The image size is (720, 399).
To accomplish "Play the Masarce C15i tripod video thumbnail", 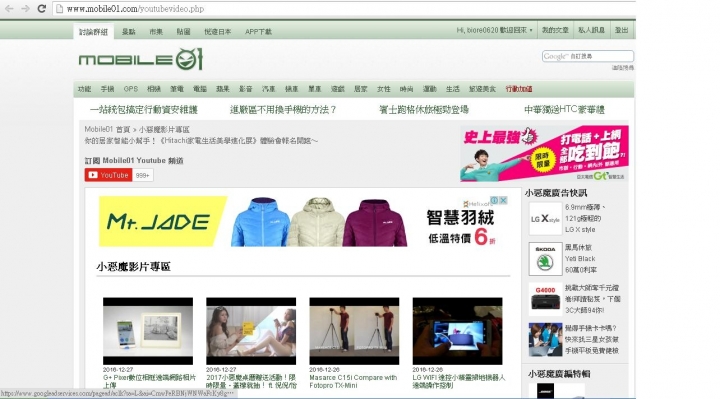I will pos(354,331).
